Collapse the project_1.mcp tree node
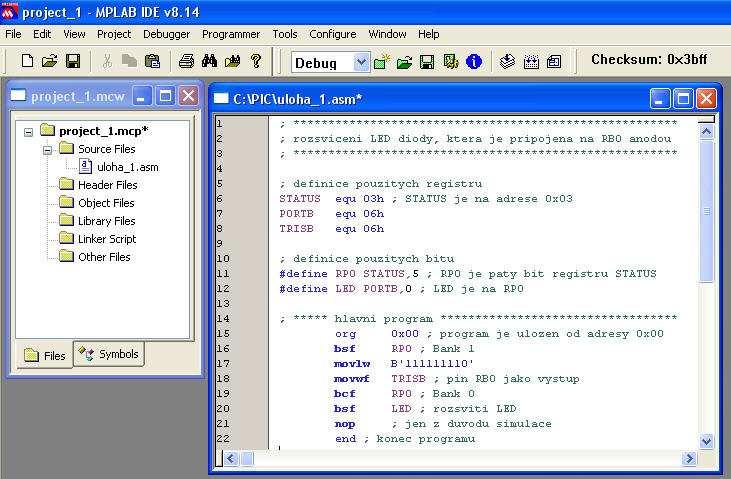The image size is (731, 479). (28, 132)
